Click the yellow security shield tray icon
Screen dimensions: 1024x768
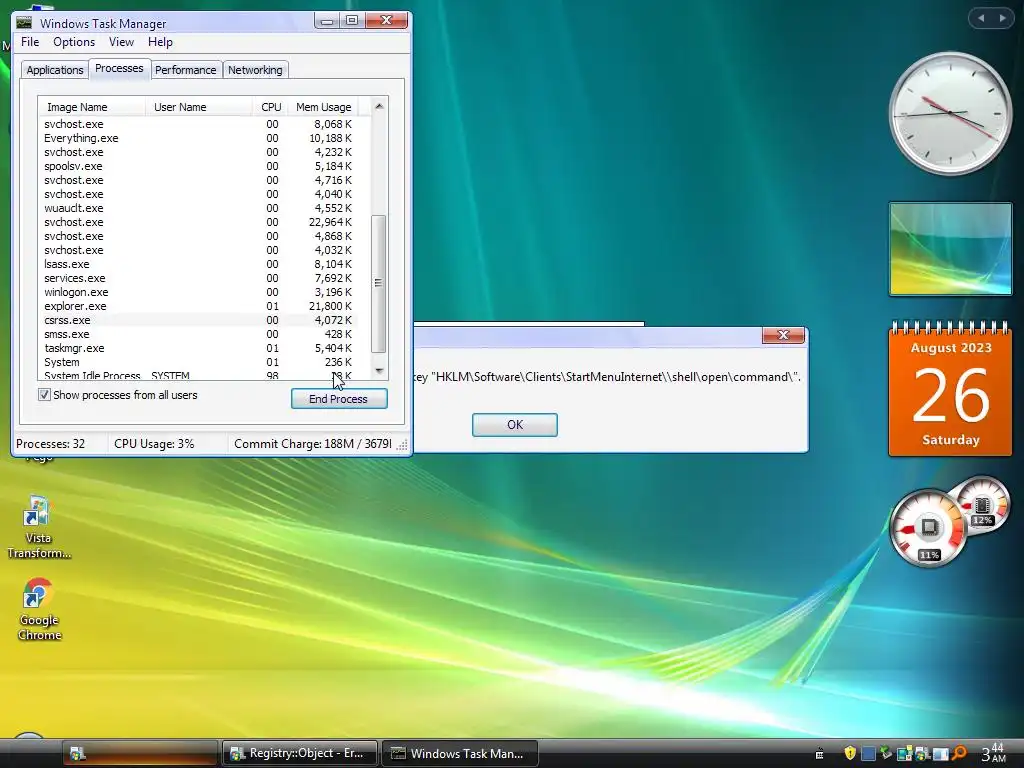point(849,753)
